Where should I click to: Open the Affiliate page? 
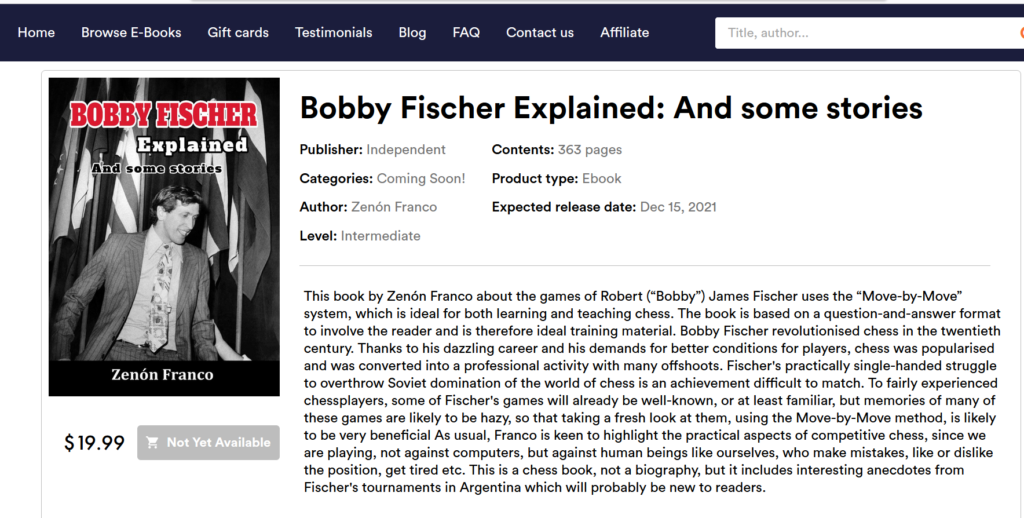pos(625,32)
